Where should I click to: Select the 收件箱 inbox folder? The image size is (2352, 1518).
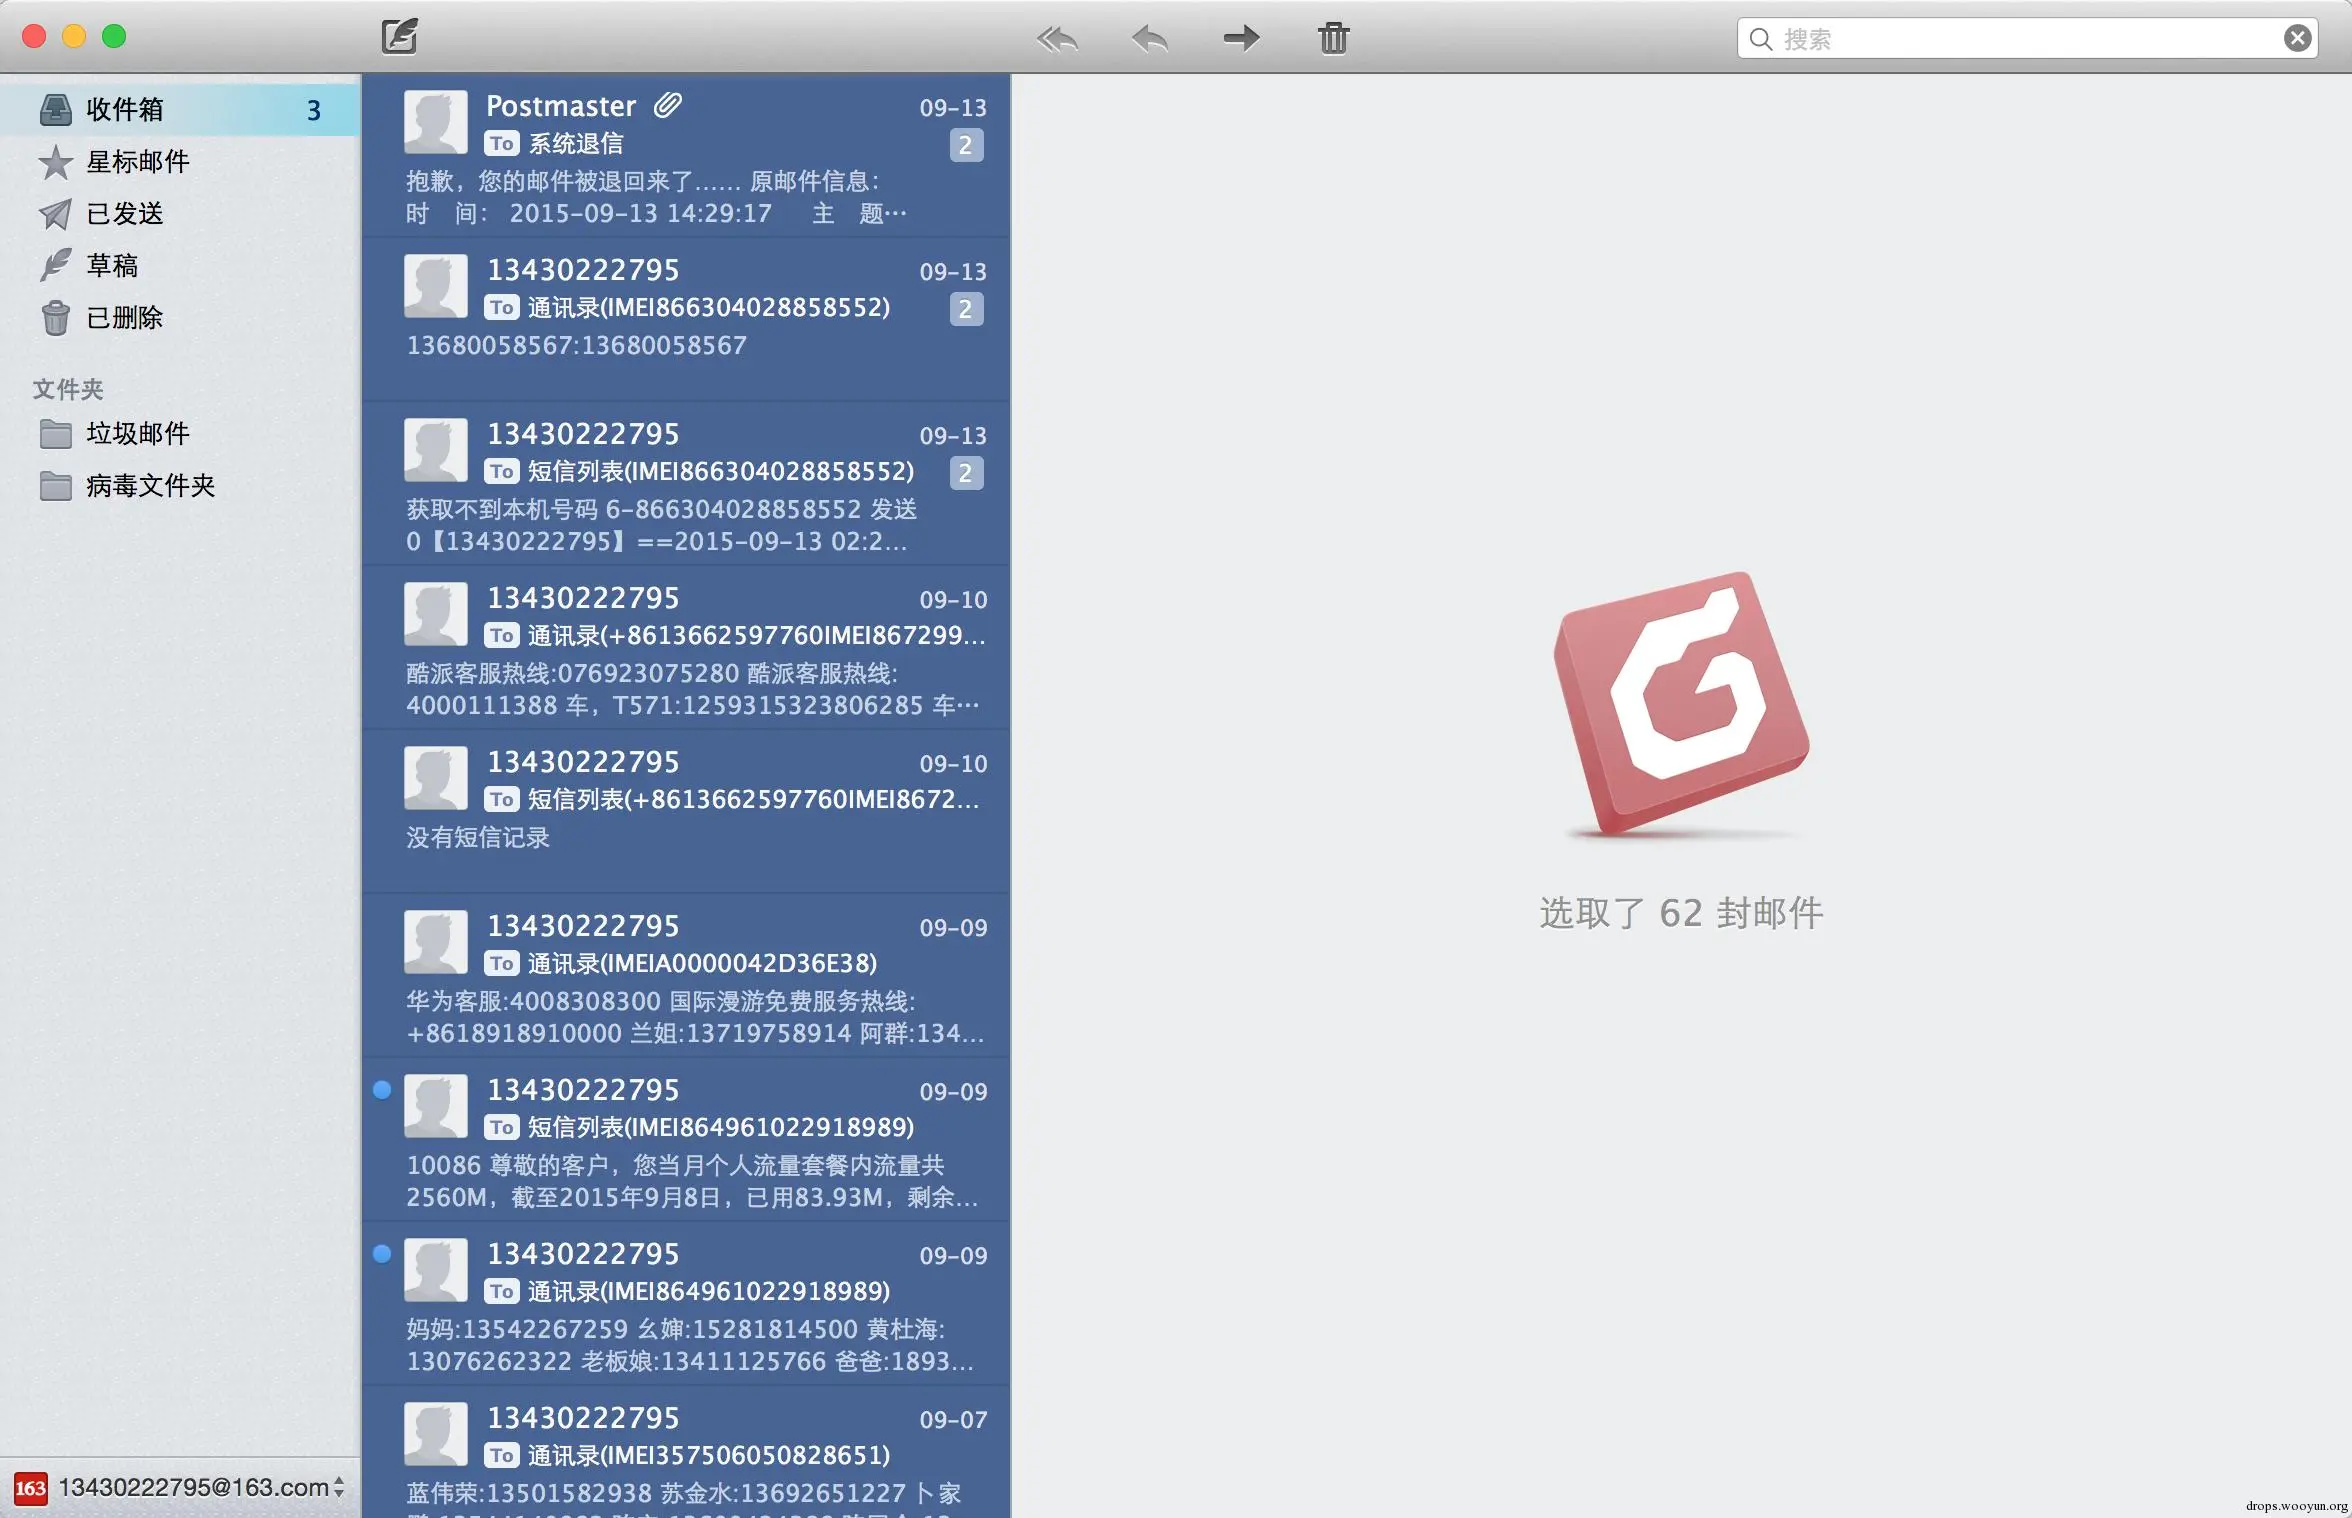pos(124,109)
